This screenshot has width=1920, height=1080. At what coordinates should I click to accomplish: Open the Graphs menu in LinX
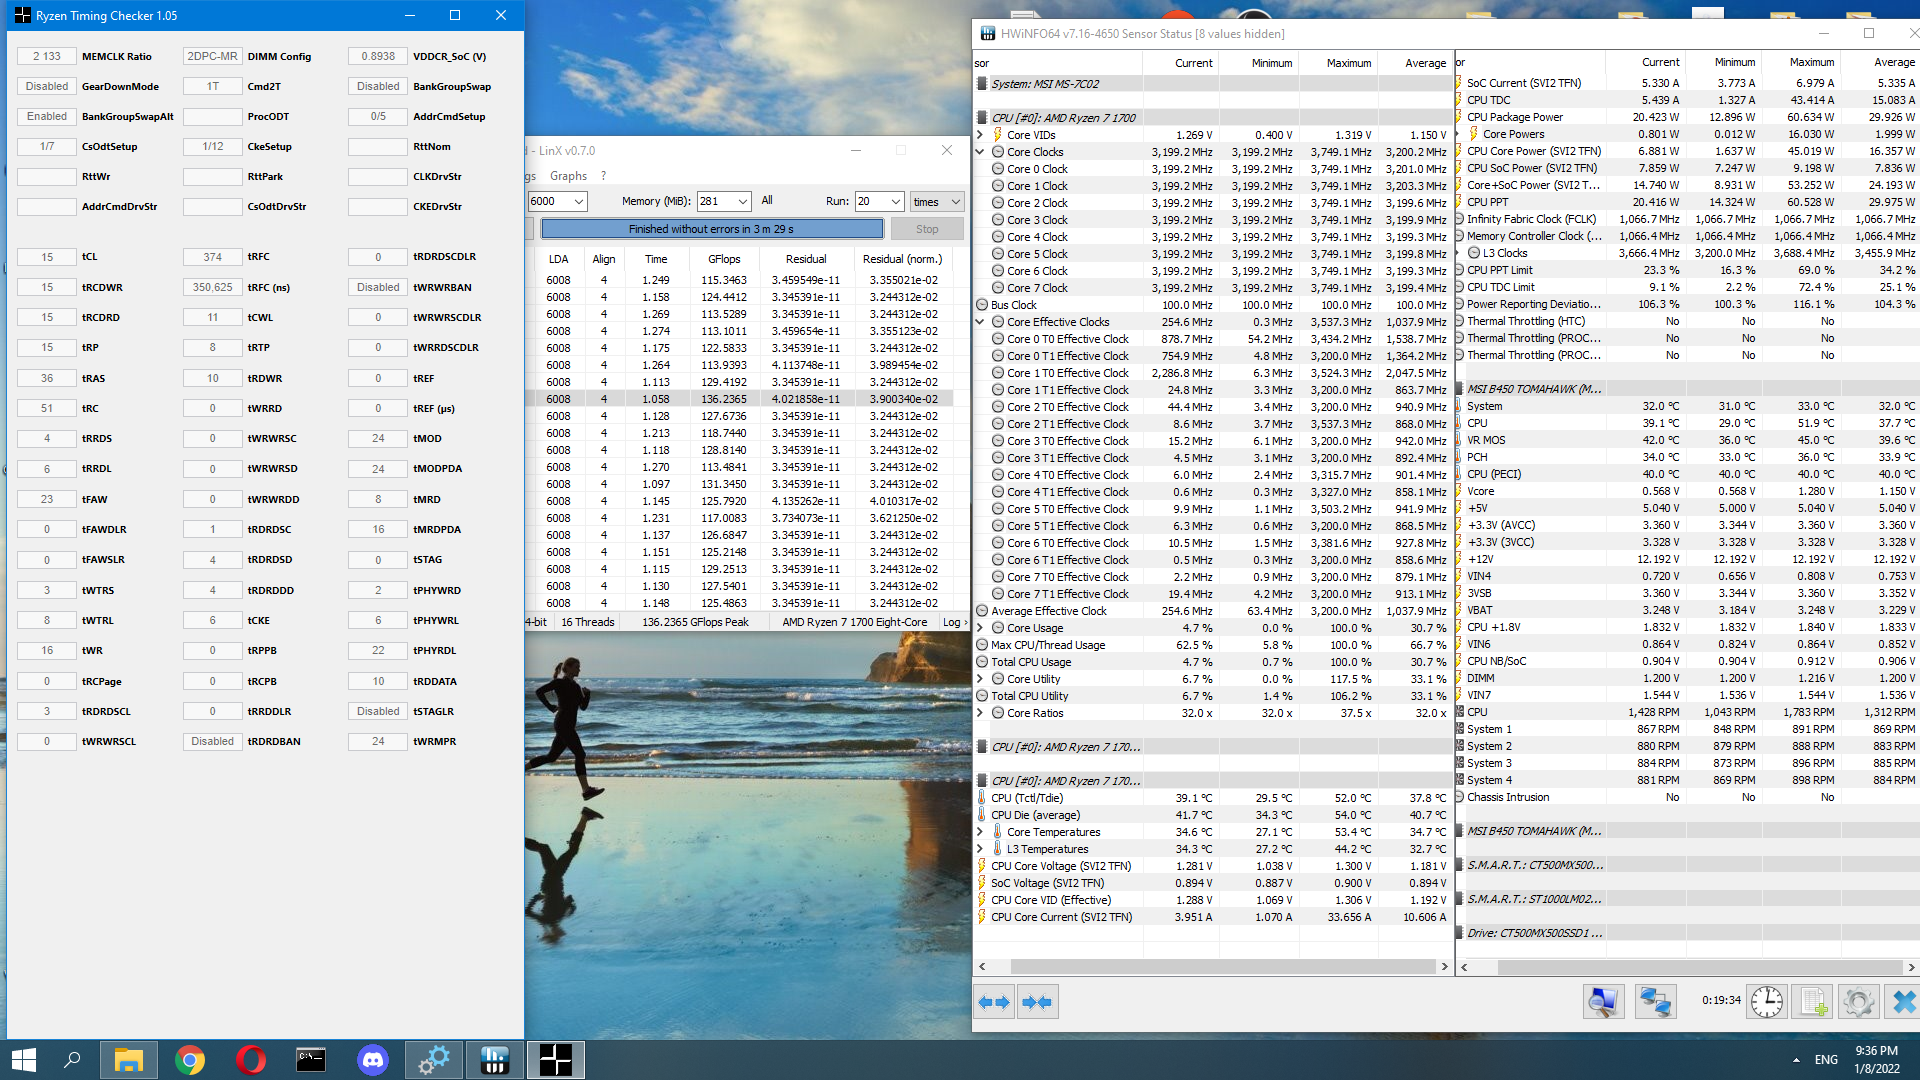568,176
